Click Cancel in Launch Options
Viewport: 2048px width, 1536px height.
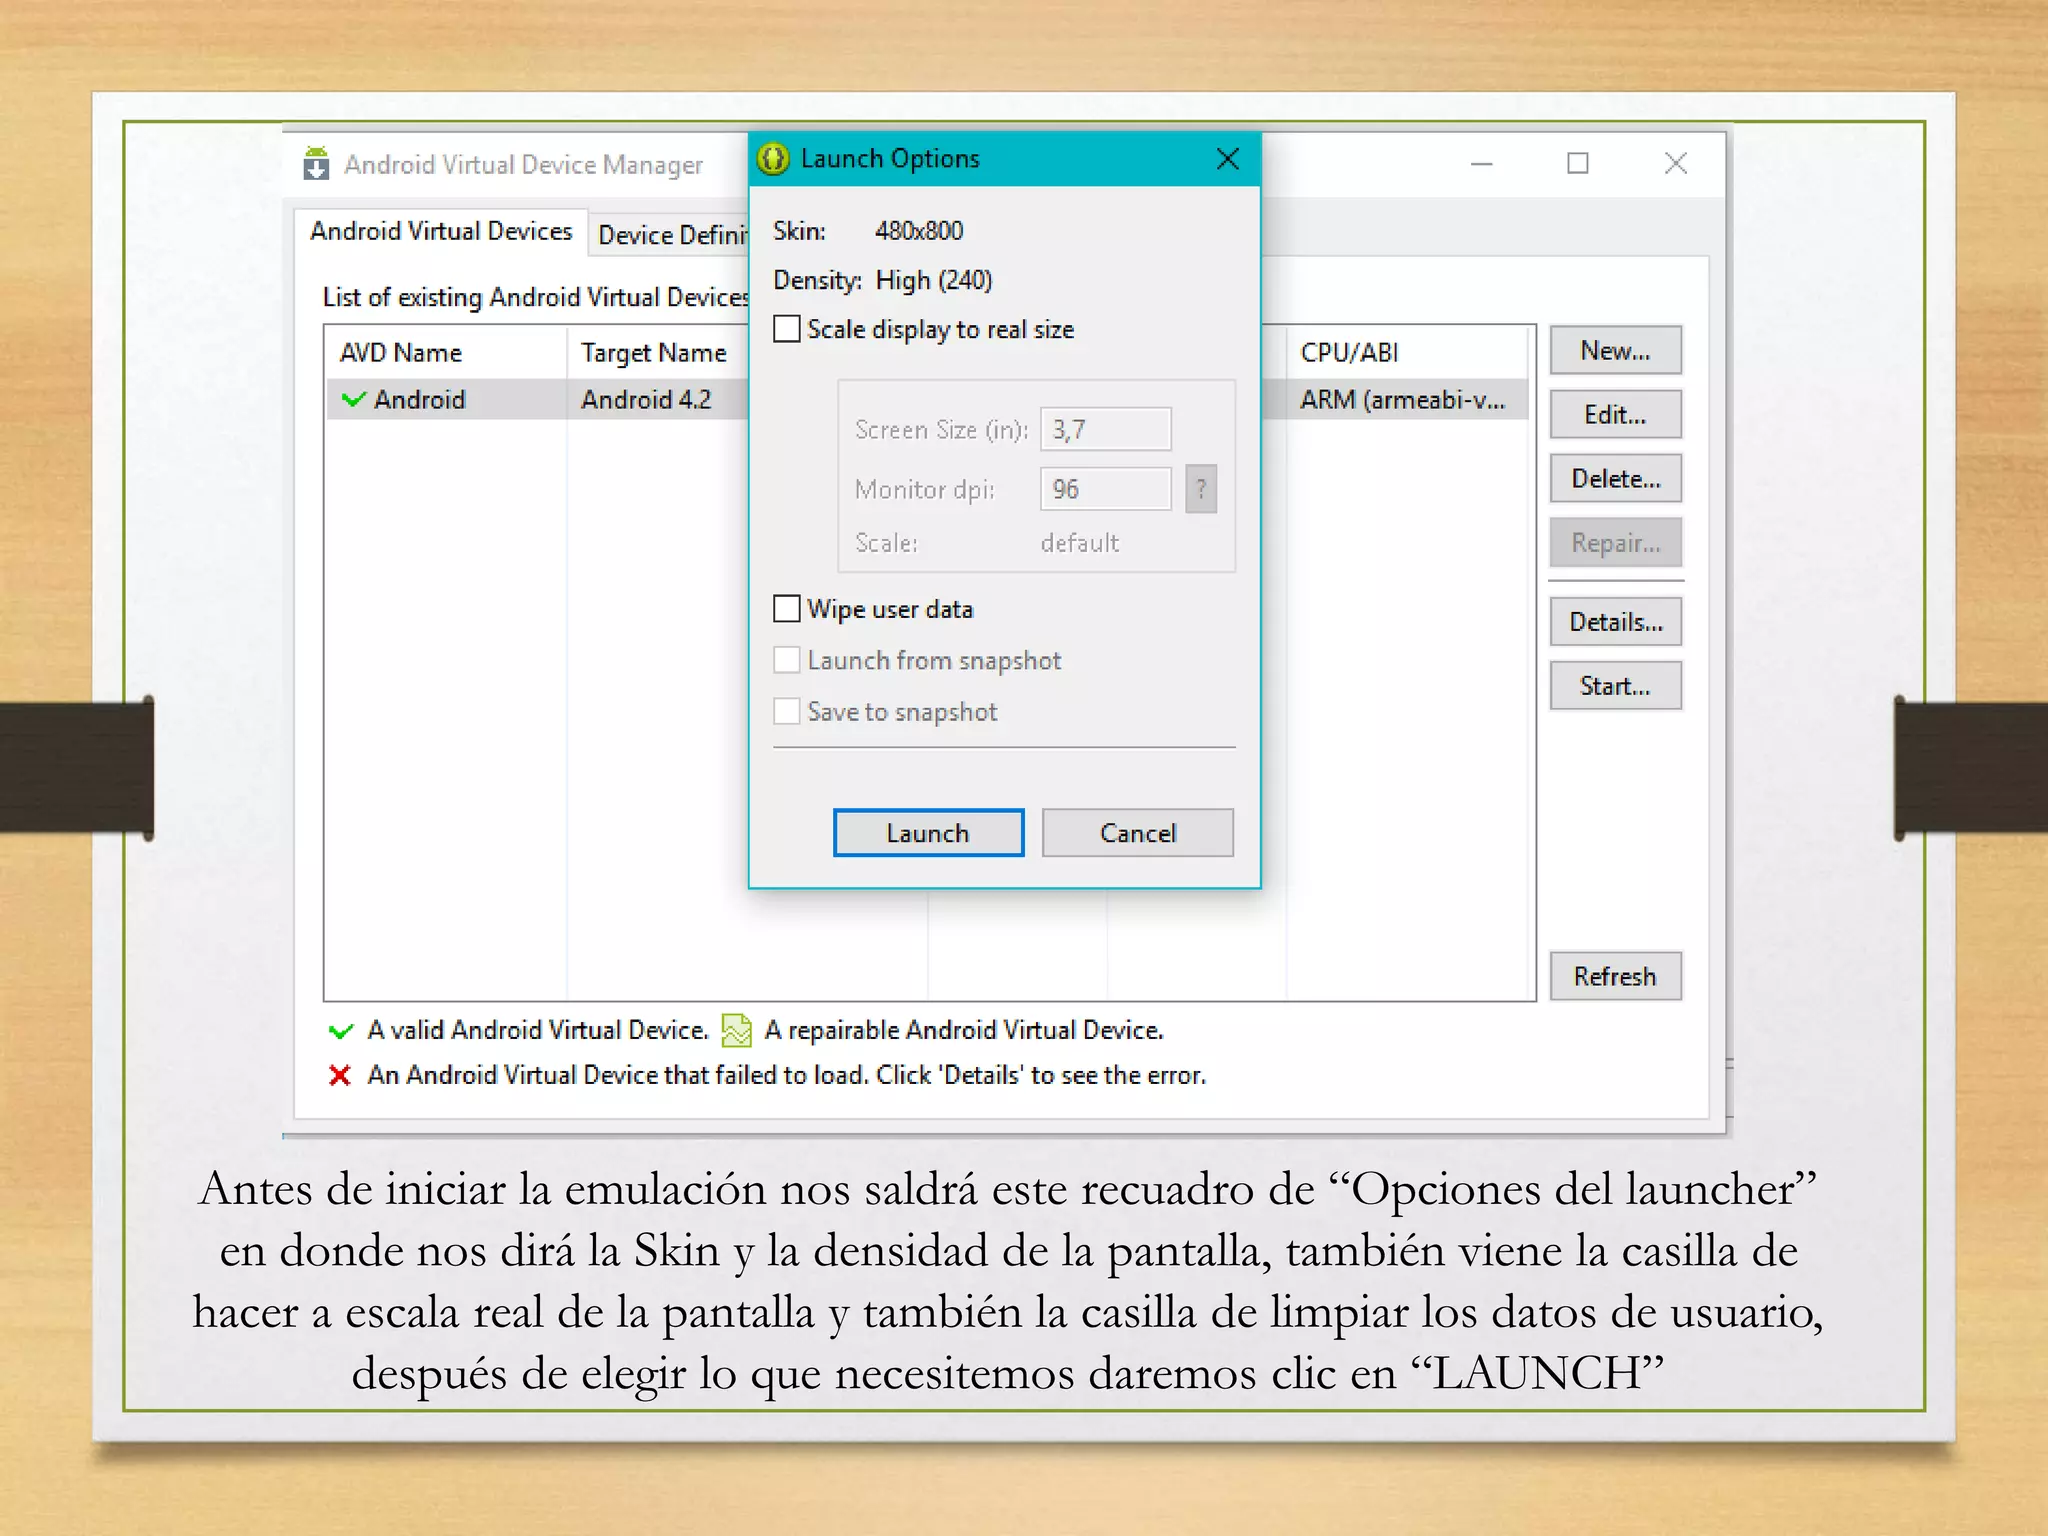pyautogui.click(x=1138, y=833)
